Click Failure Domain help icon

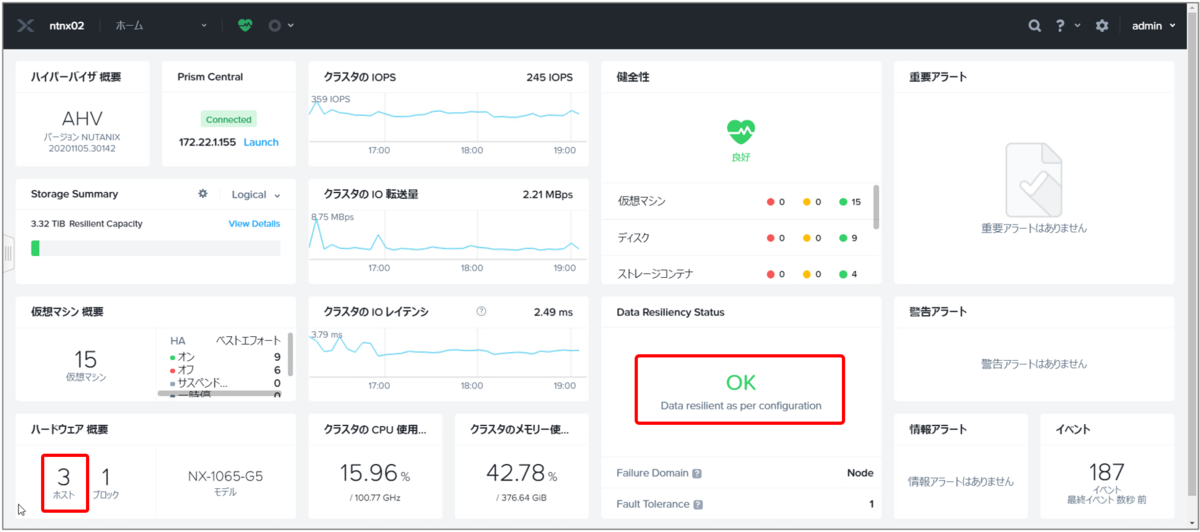click(697, 473)
